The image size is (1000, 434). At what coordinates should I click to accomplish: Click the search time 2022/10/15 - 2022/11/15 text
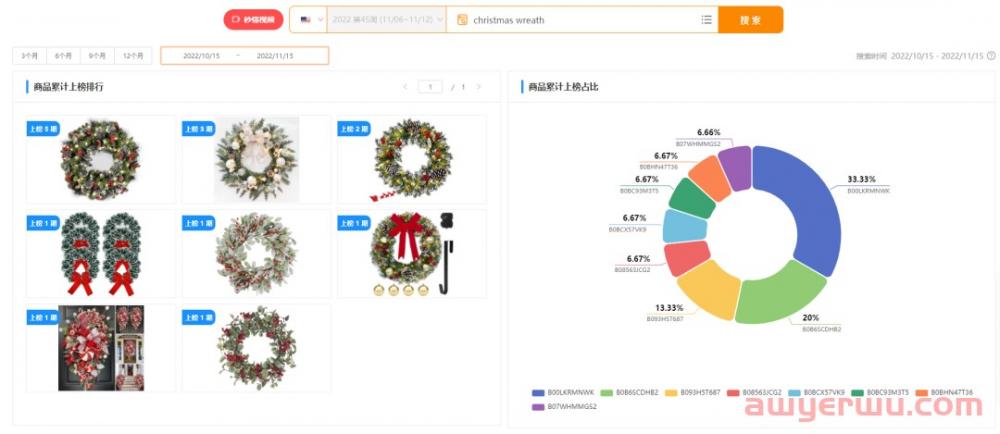click(920, 56)
